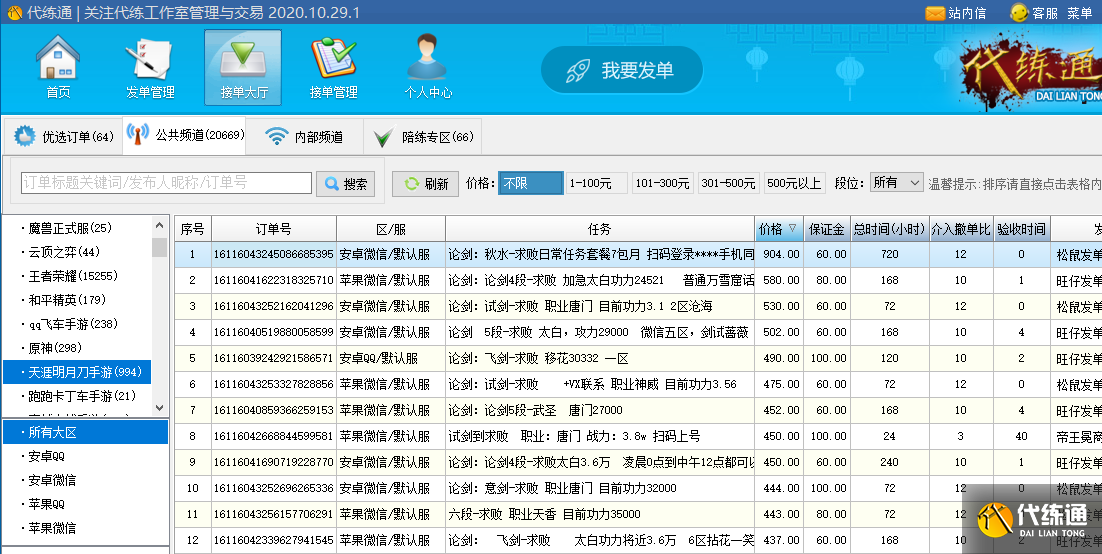Expand the 段位 dropdown
Image resolution: width=1102 pixels, height=554 pixels.
(896, 183)
